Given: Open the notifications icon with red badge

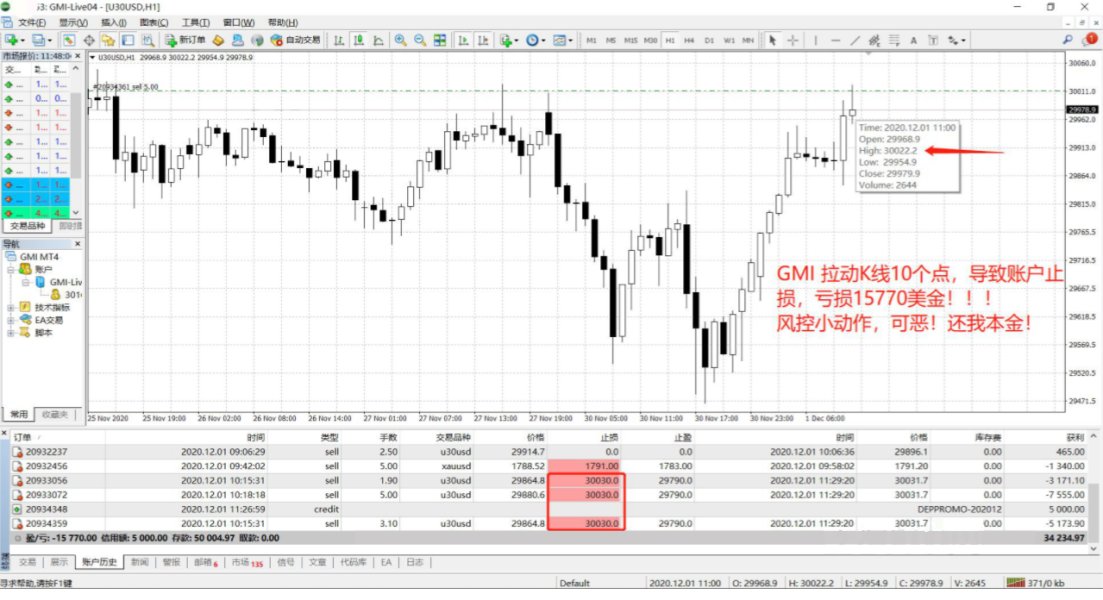Looking at the screenshot, I should point(1090,40).
